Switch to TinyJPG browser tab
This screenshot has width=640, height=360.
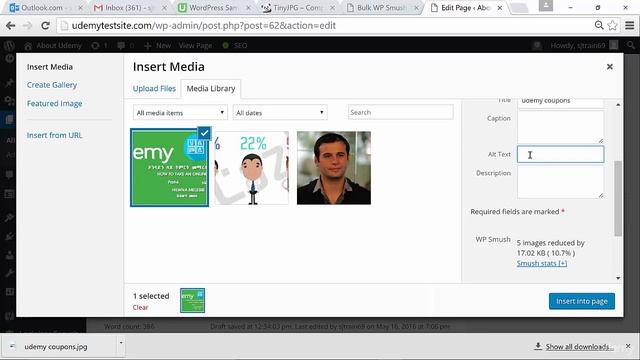(x=298, y=8)
